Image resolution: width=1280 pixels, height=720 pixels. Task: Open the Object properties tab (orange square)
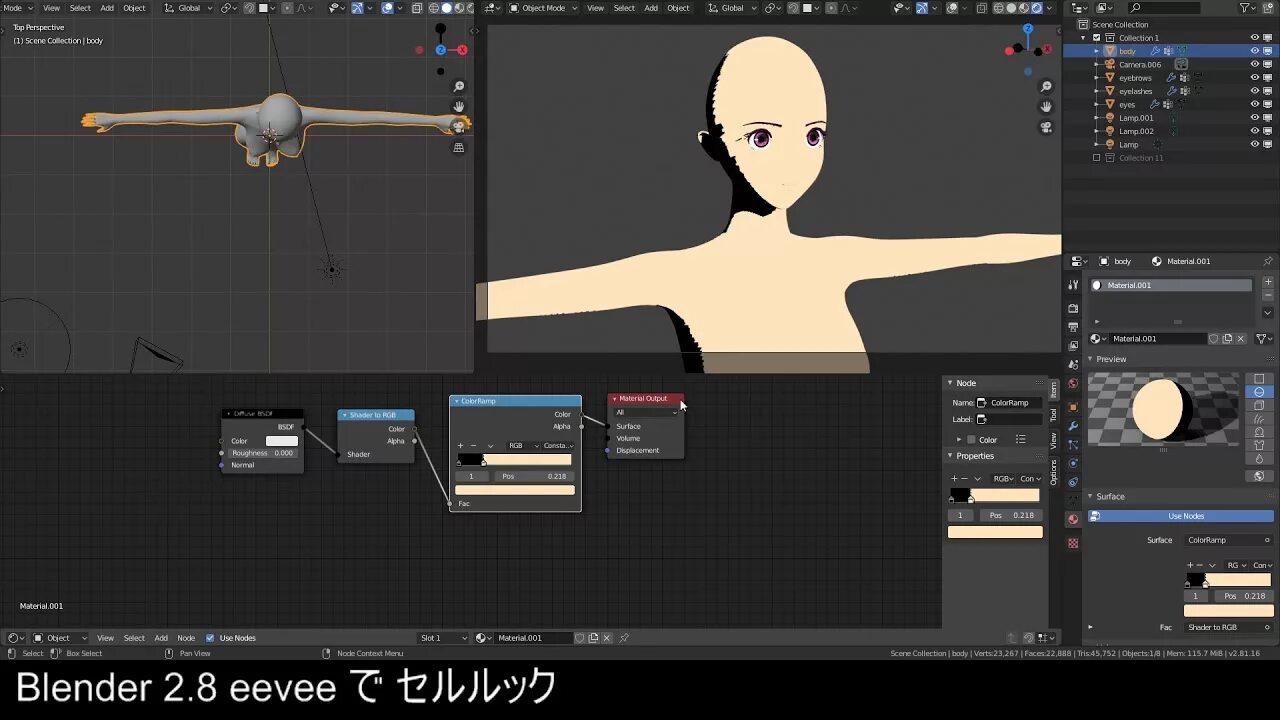pos(1073,407)
